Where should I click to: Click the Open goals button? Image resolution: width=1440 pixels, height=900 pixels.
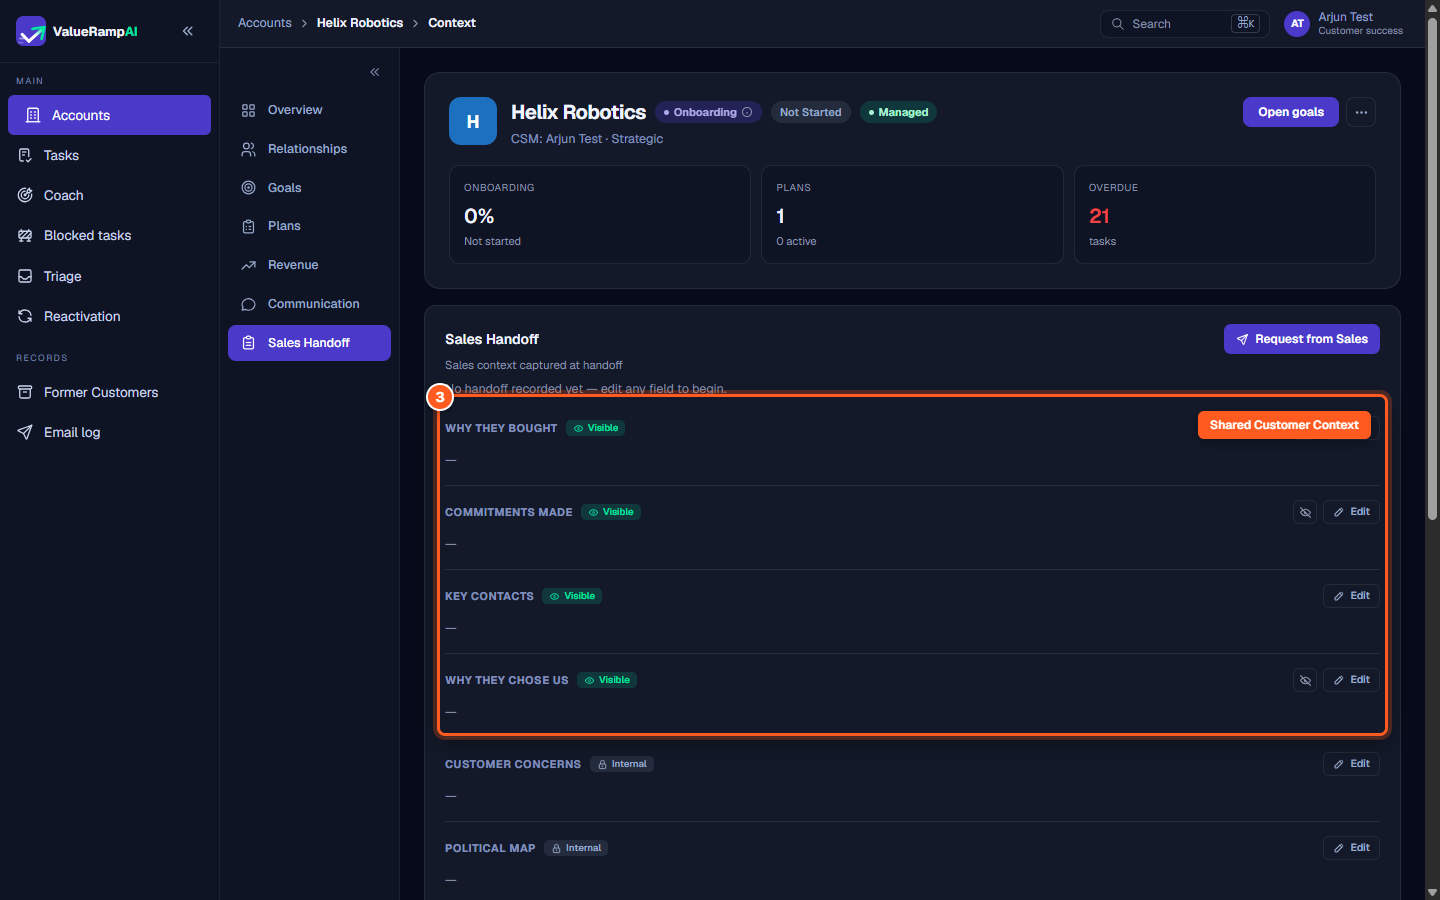point(1291,112)
